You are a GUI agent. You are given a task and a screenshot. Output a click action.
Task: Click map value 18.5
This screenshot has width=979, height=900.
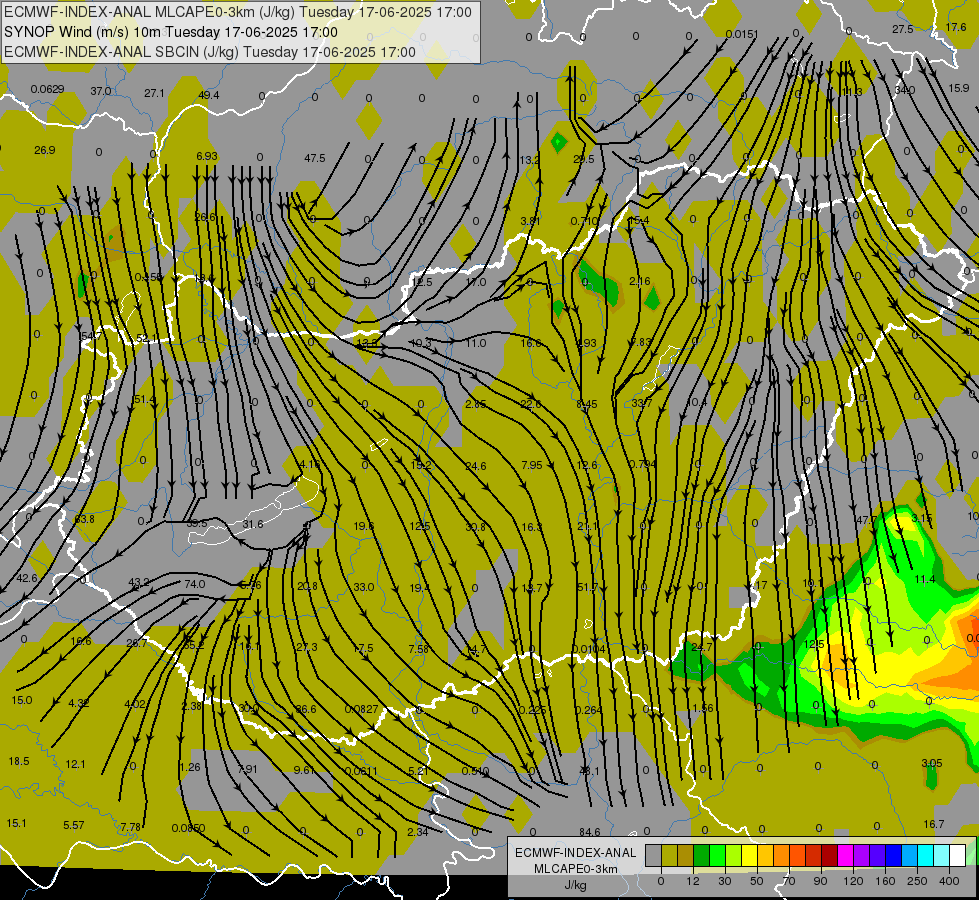19,761
